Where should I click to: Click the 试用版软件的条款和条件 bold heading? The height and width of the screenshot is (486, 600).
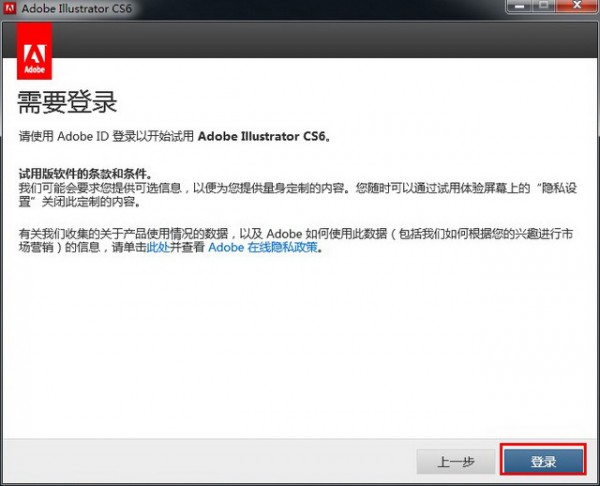pos(85,174)
